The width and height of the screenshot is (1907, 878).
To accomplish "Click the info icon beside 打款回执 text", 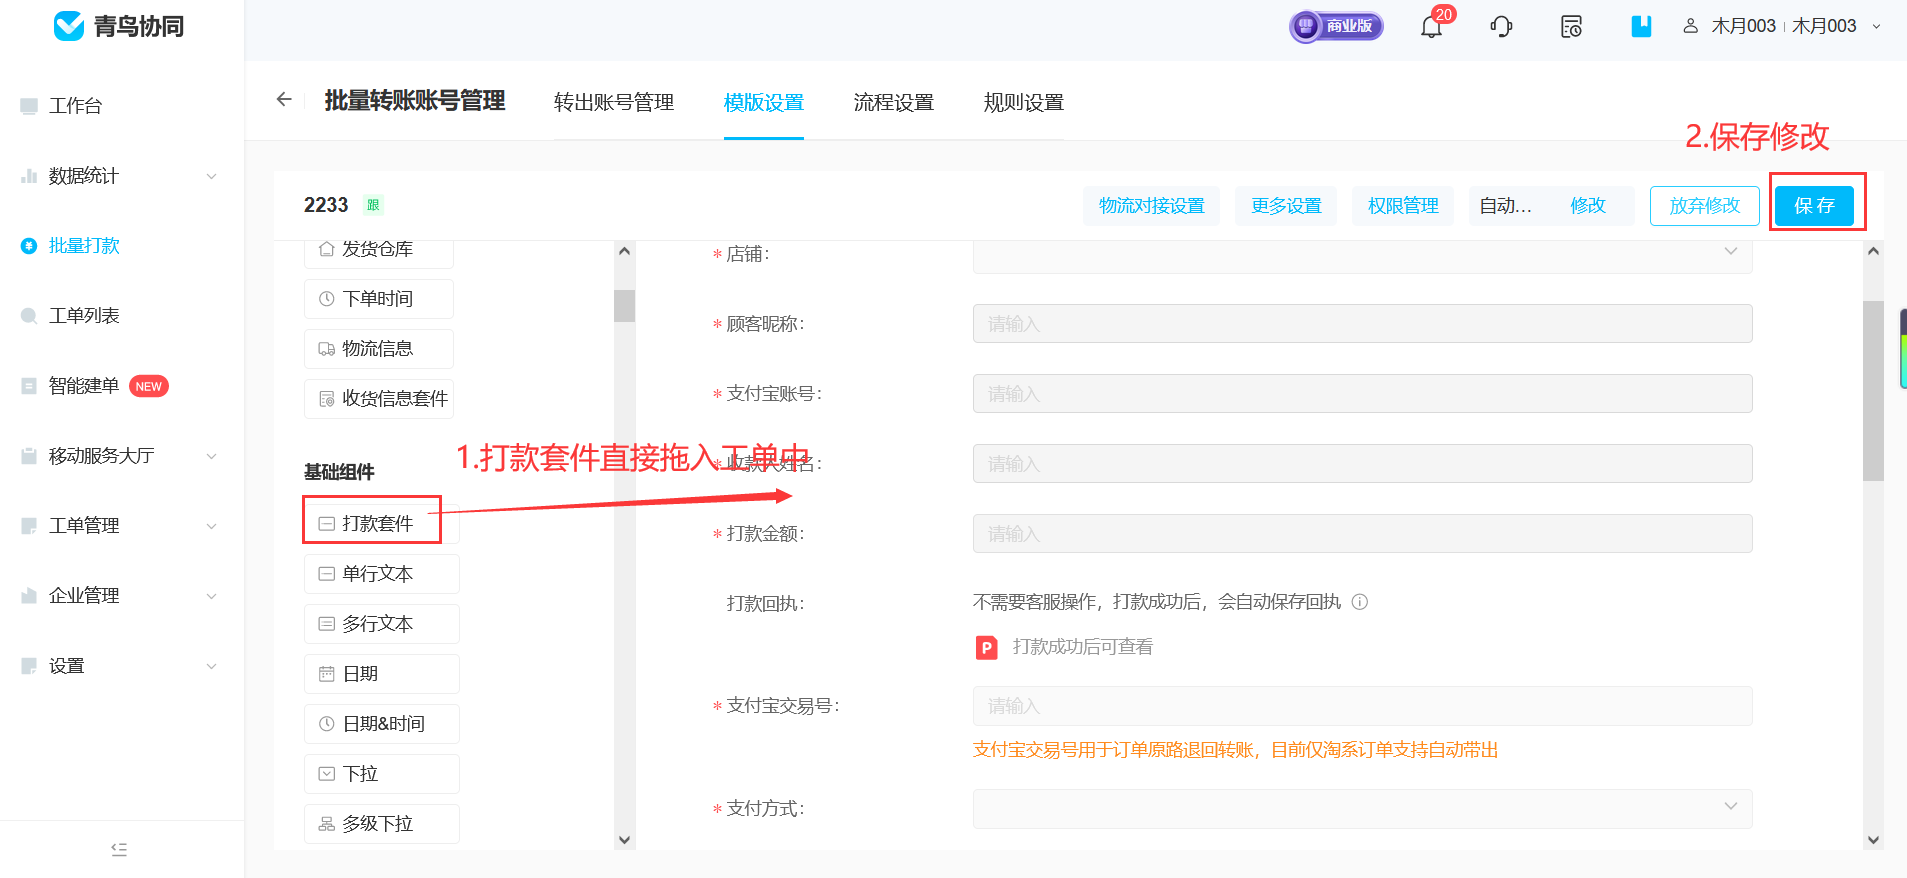I will (1360, 602).
